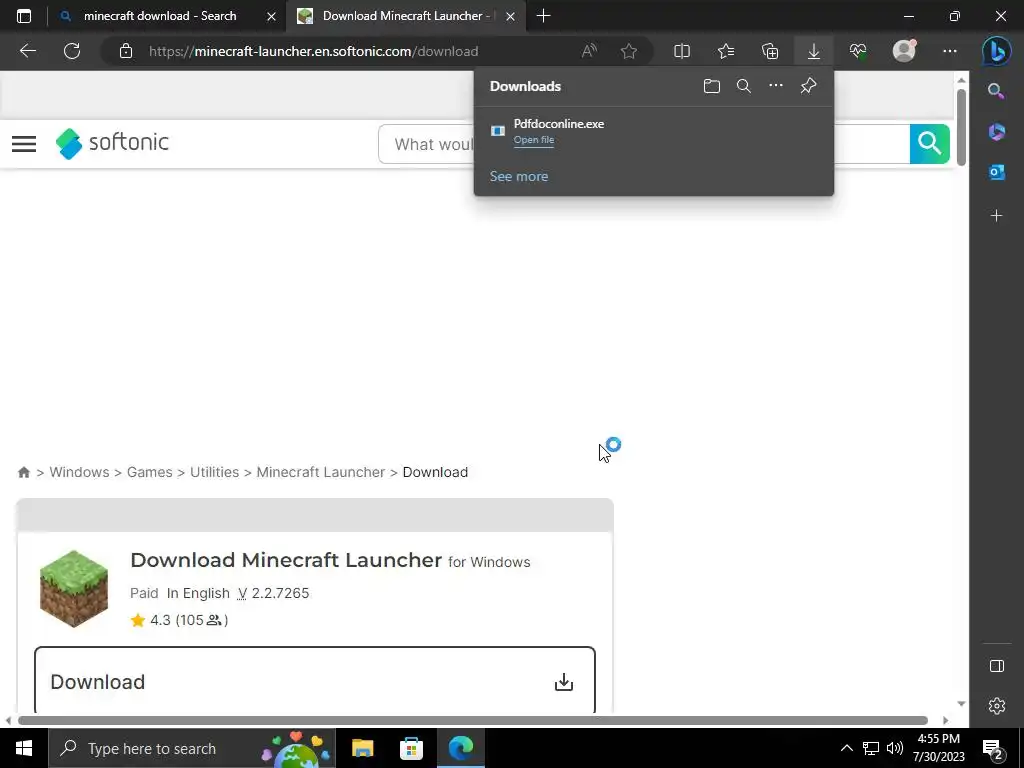Open Edge Settings and more menu
Image resolution: width=1024 pixels, height=768 pixels.
click(x=950, y=51)
